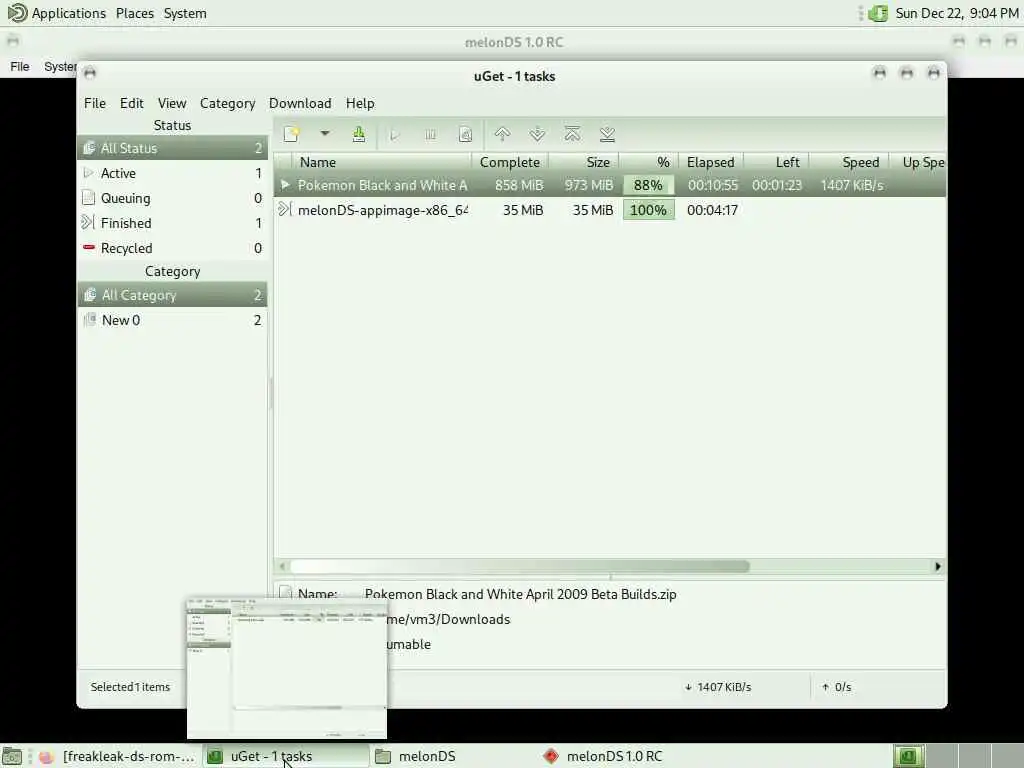Screen dimensions: 1024x768
Task: Click the workspace switcher first workspace
Action: (908, 756)
